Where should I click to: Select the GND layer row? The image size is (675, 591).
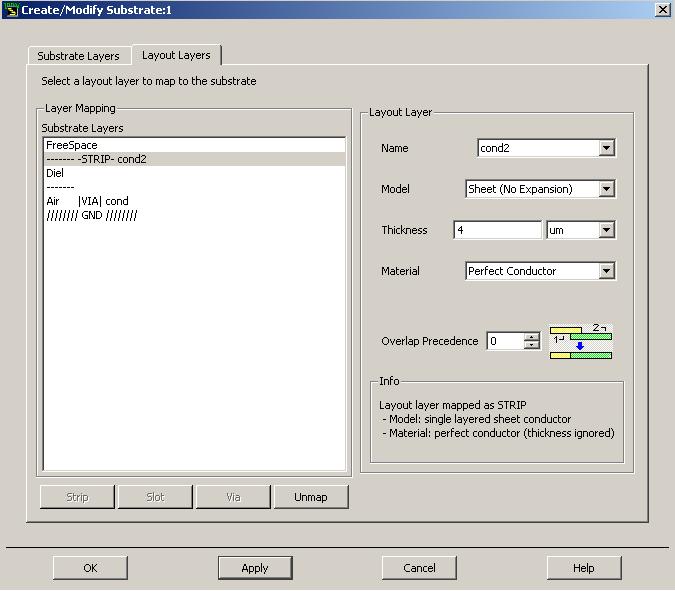pos(194,215)
